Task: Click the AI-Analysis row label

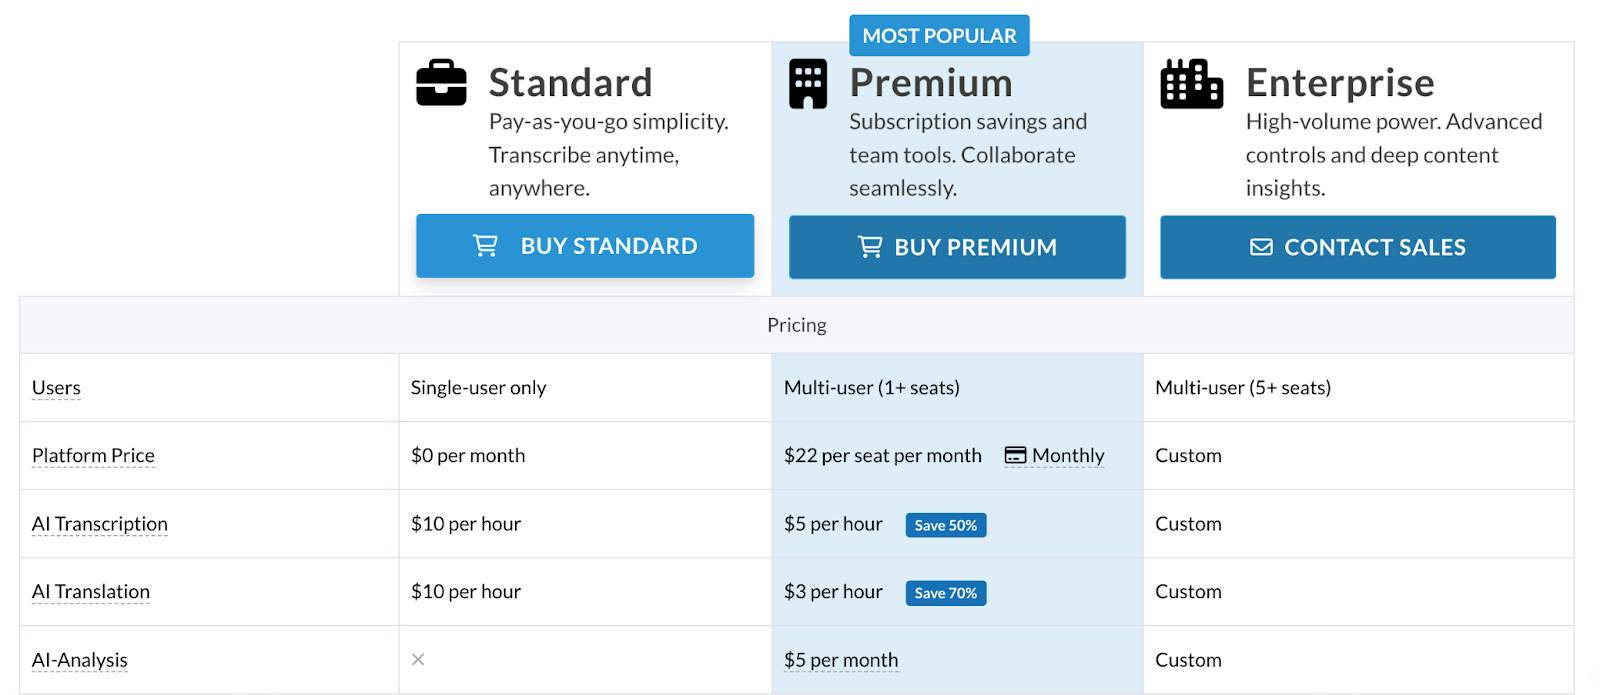Action: (x=80, y=660)
